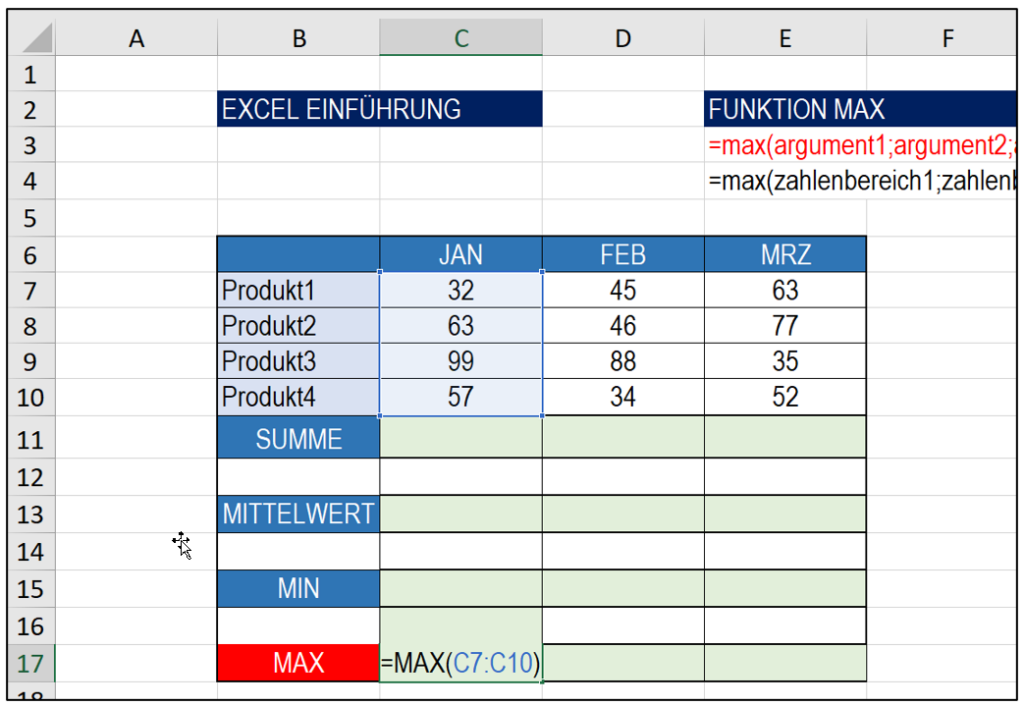
Task: Select row 12 header
Action: click(31, 477)
